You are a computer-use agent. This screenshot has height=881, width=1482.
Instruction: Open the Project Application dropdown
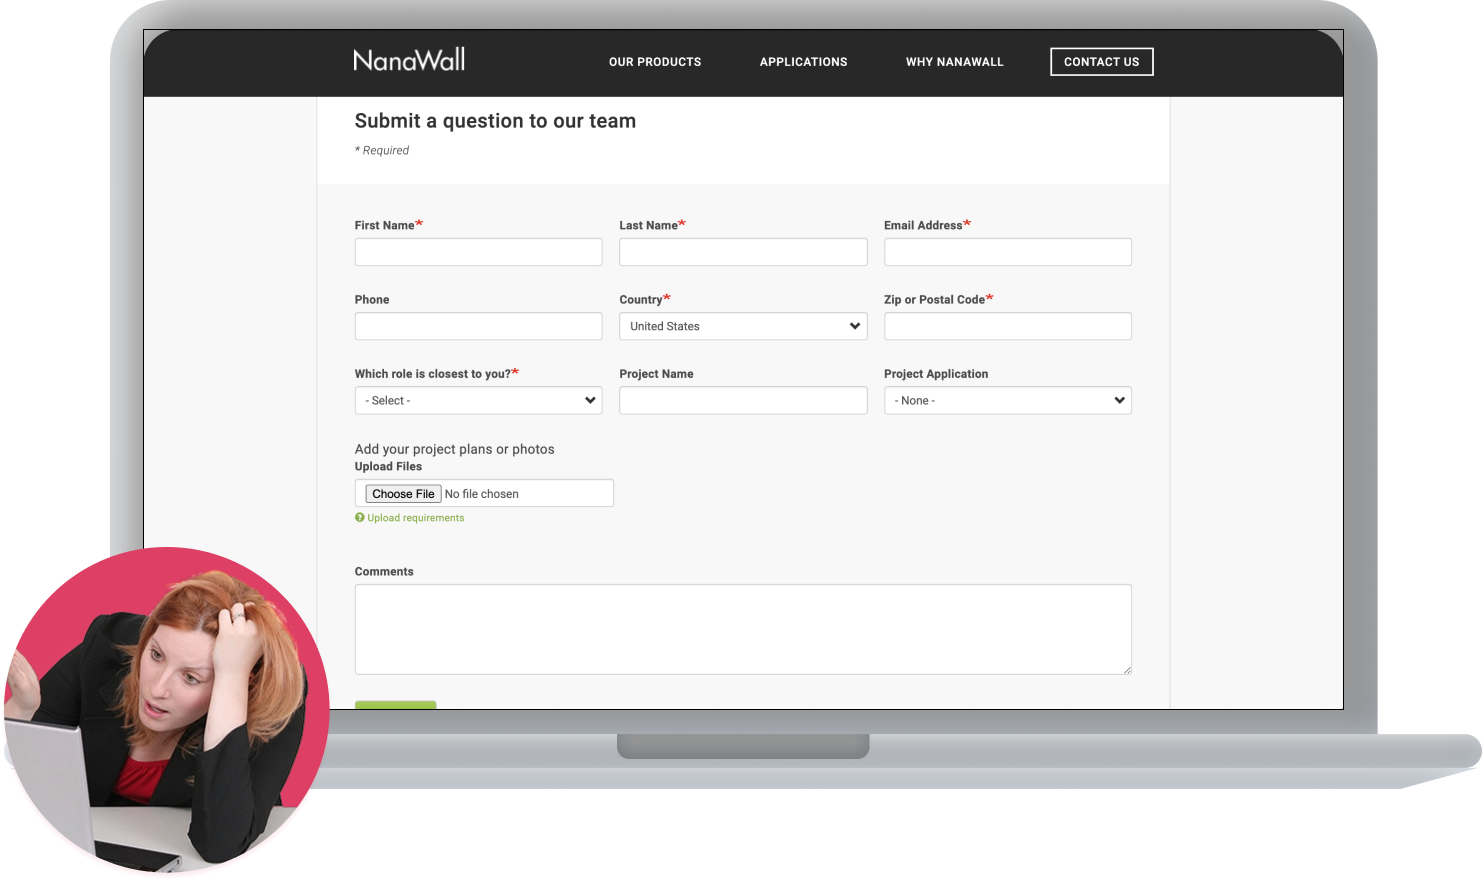tap(1008, 400)
